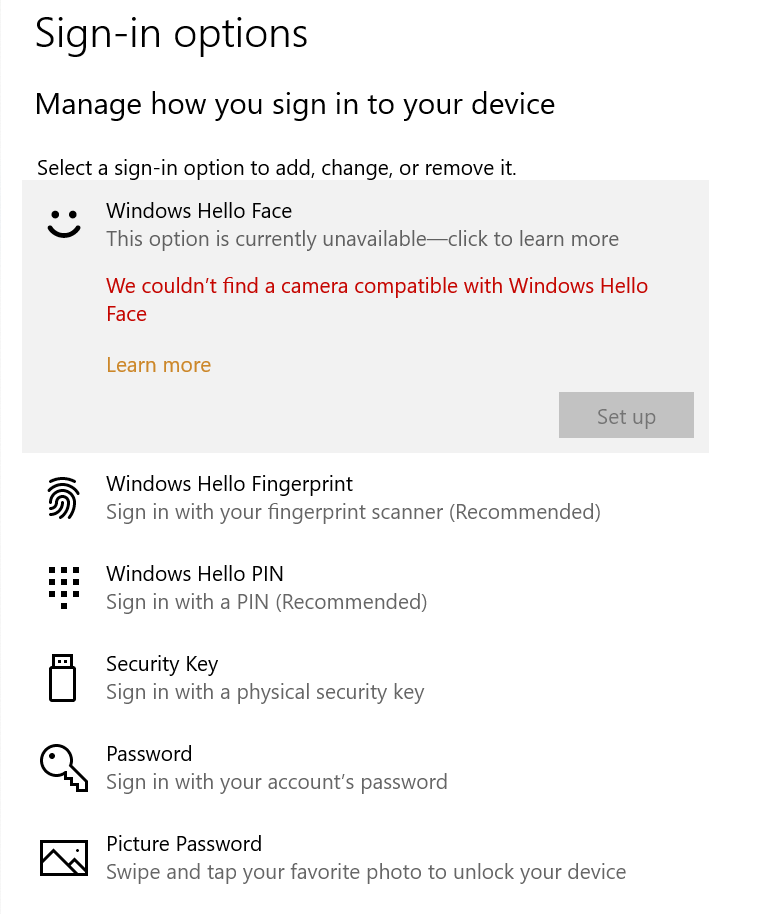Open the Learn more link
The width and height of the screenshot is (783, 914).
pyautogui.click(x=158, y=365)
